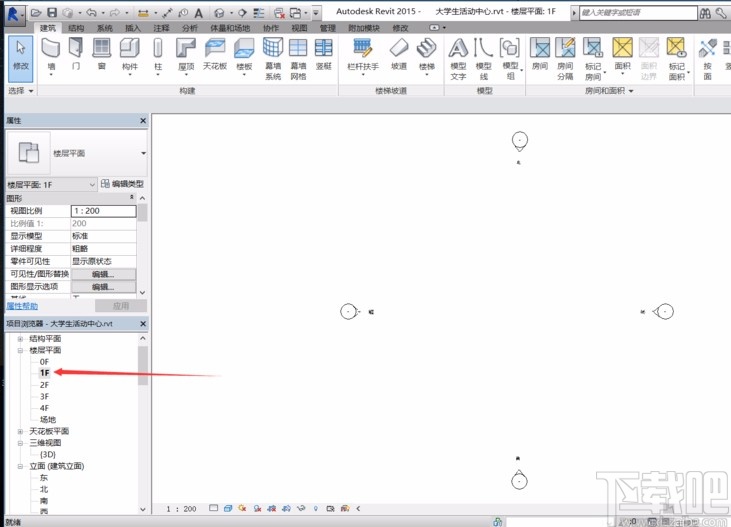Viewport: 731px width, 527px height.
Task: Switch to the 管理 ribbon tab
Action: (x=327, y=28)
